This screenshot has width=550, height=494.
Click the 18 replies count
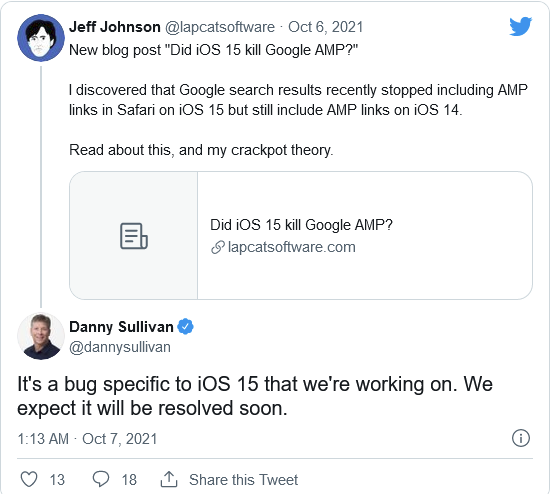tap(129, 480)
